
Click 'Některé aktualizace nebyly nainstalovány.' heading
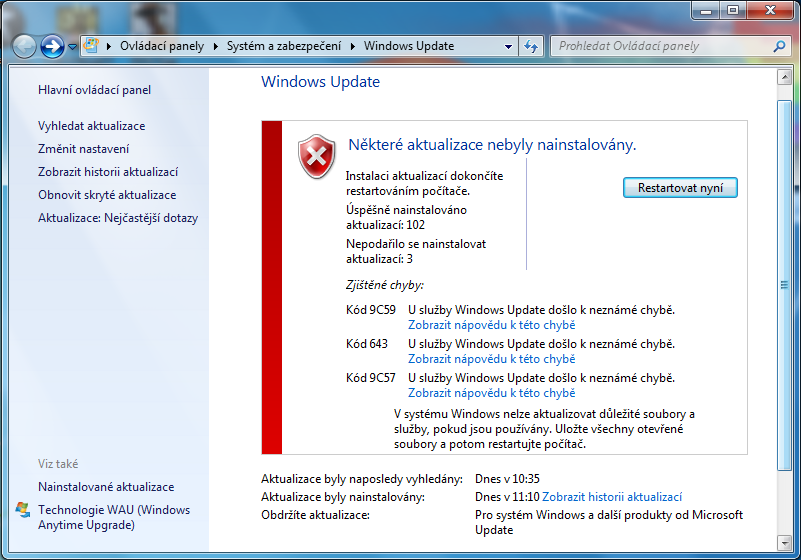492,145
